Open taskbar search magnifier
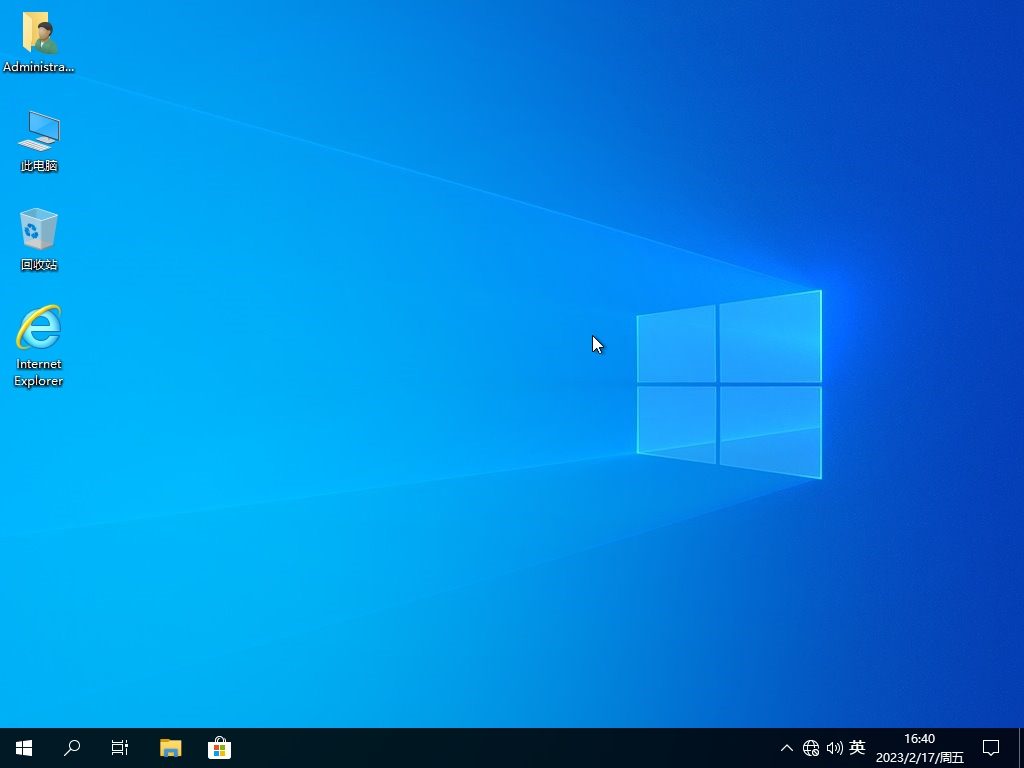The height and width of the screenshot is (768, 1024). tap(72, 748)
